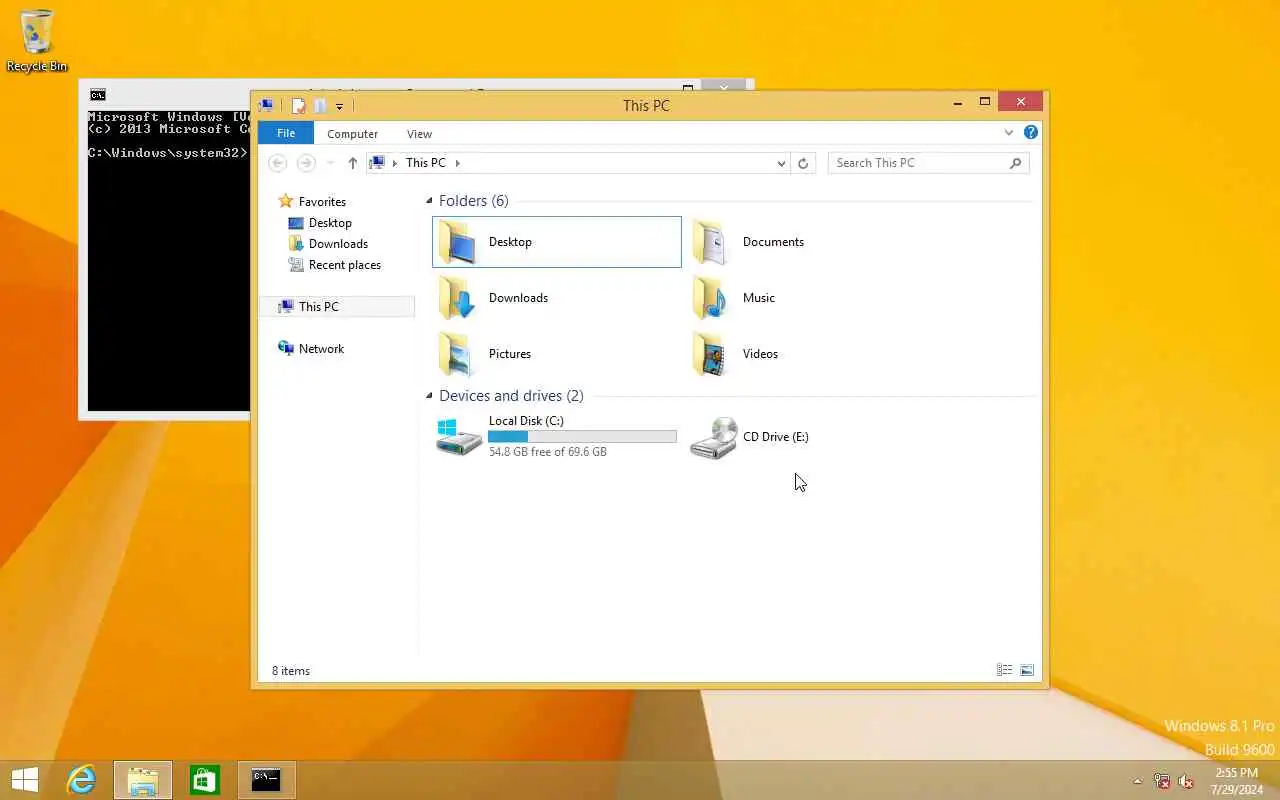Open Recent locations dropdown arrow

(x=330, y=163)
